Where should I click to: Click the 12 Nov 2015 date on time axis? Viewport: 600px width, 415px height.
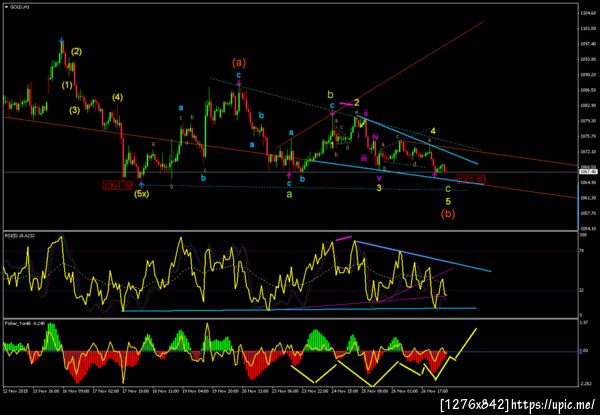coord(14,391)
